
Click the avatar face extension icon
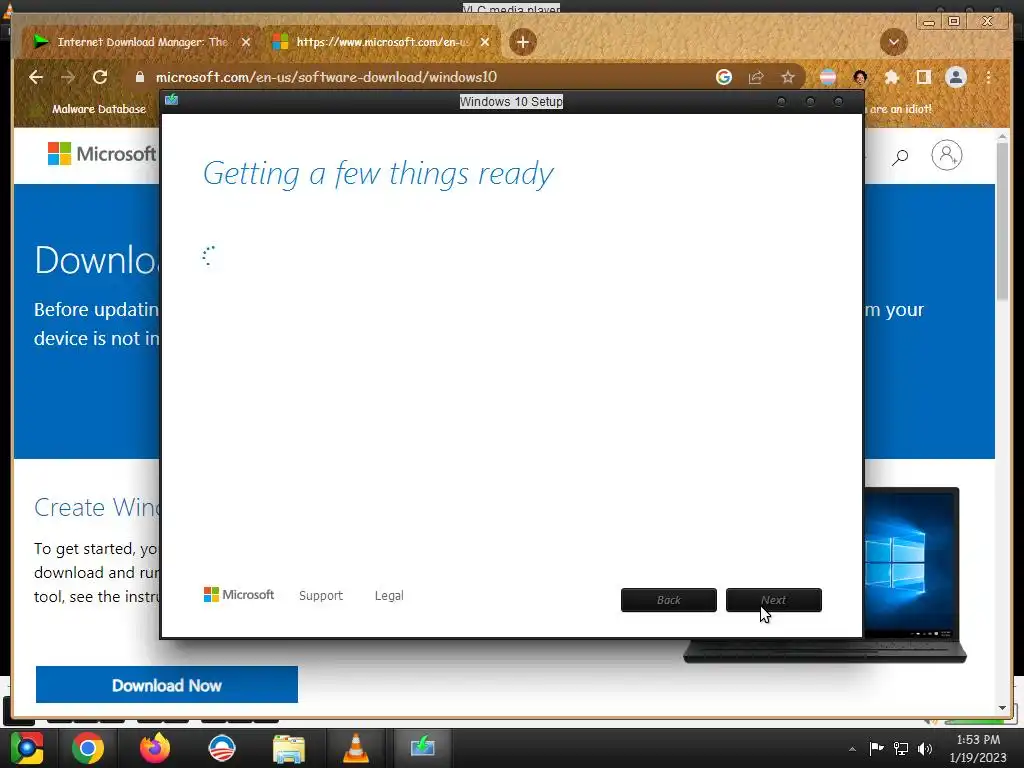point(860,77)
